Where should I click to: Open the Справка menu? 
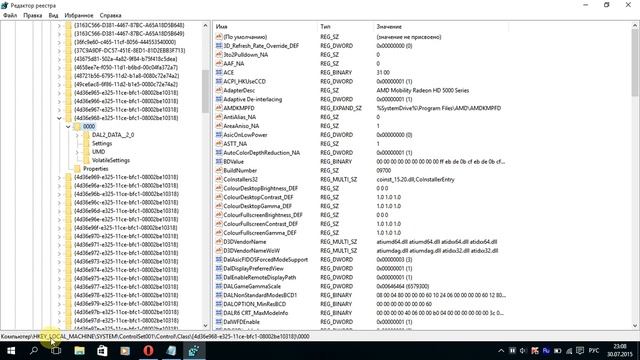coord(110,15)
